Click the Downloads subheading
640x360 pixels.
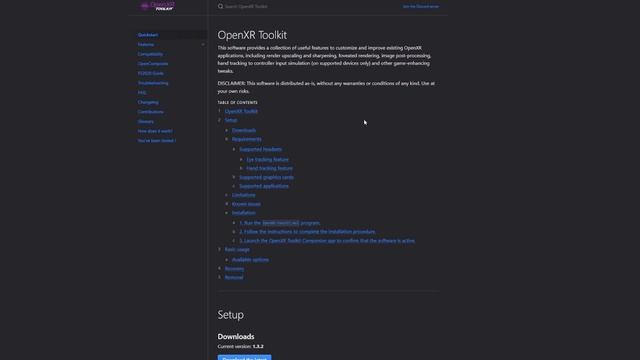236,337
